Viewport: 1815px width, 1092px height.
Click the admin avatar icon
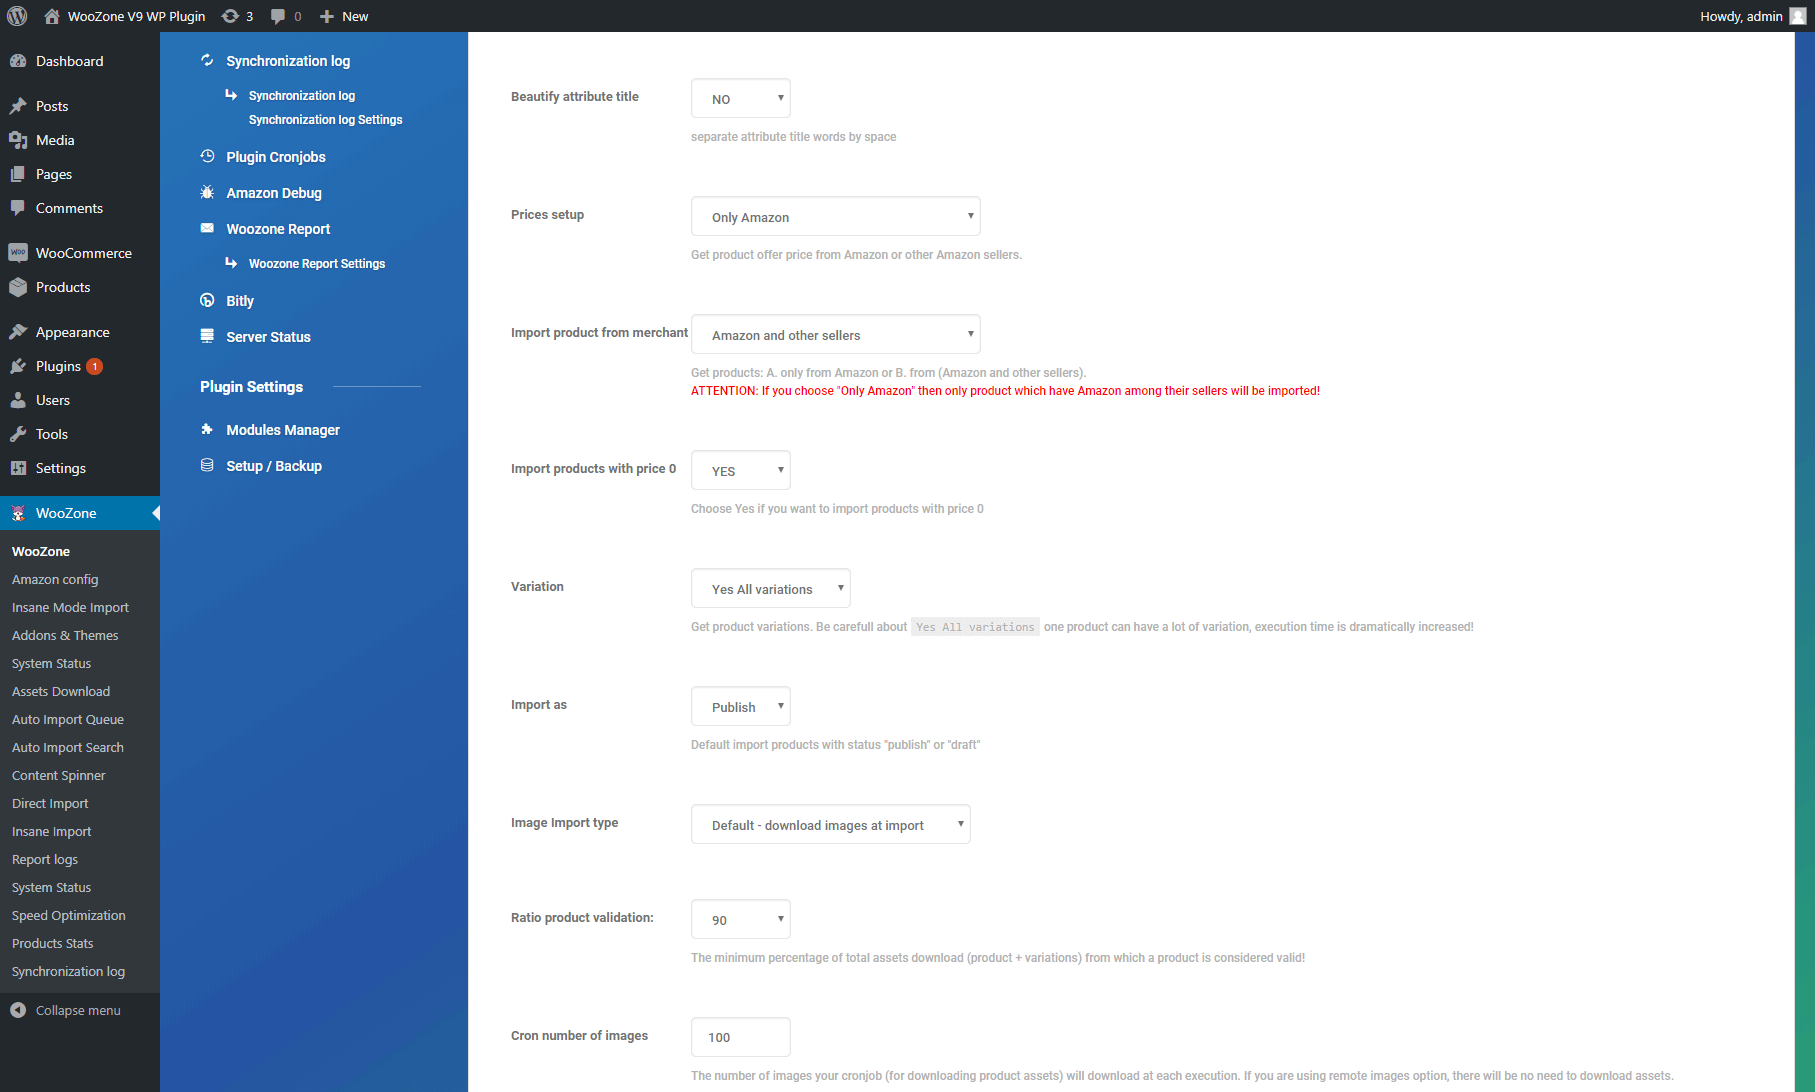click(x=1797, y=16)
